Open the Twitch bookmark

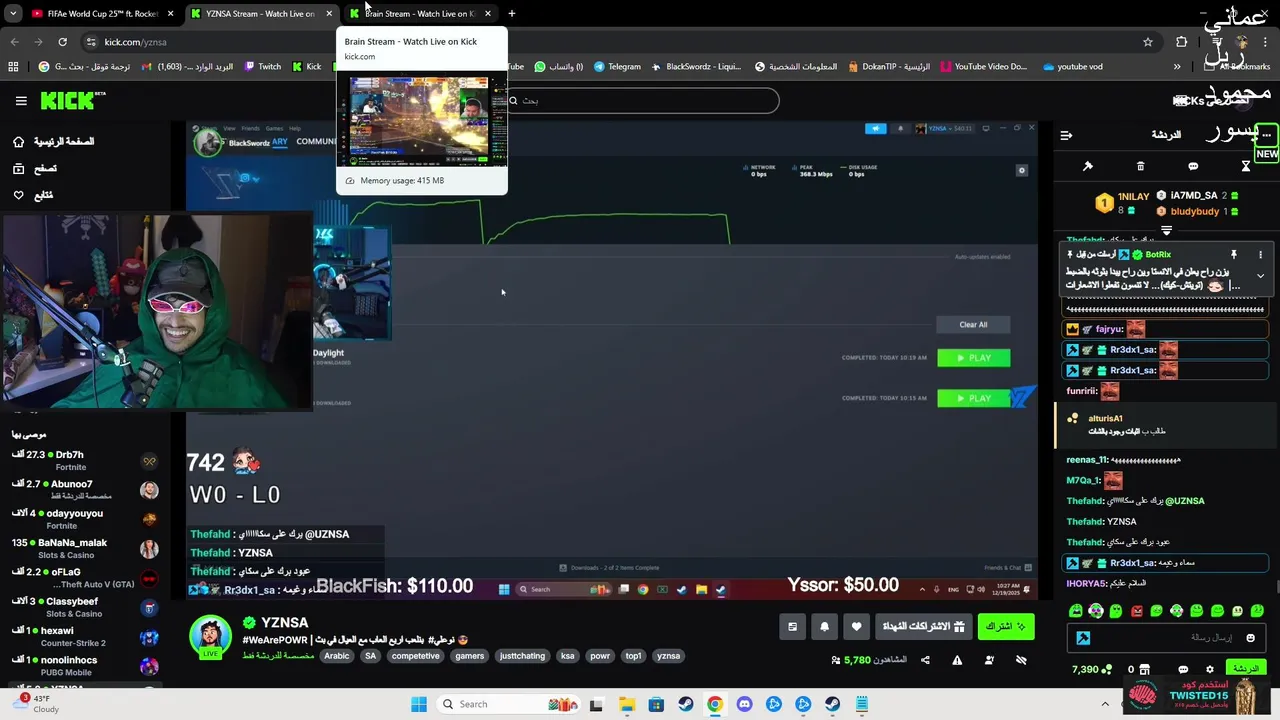pyautogui.click(x=261, y=67)
